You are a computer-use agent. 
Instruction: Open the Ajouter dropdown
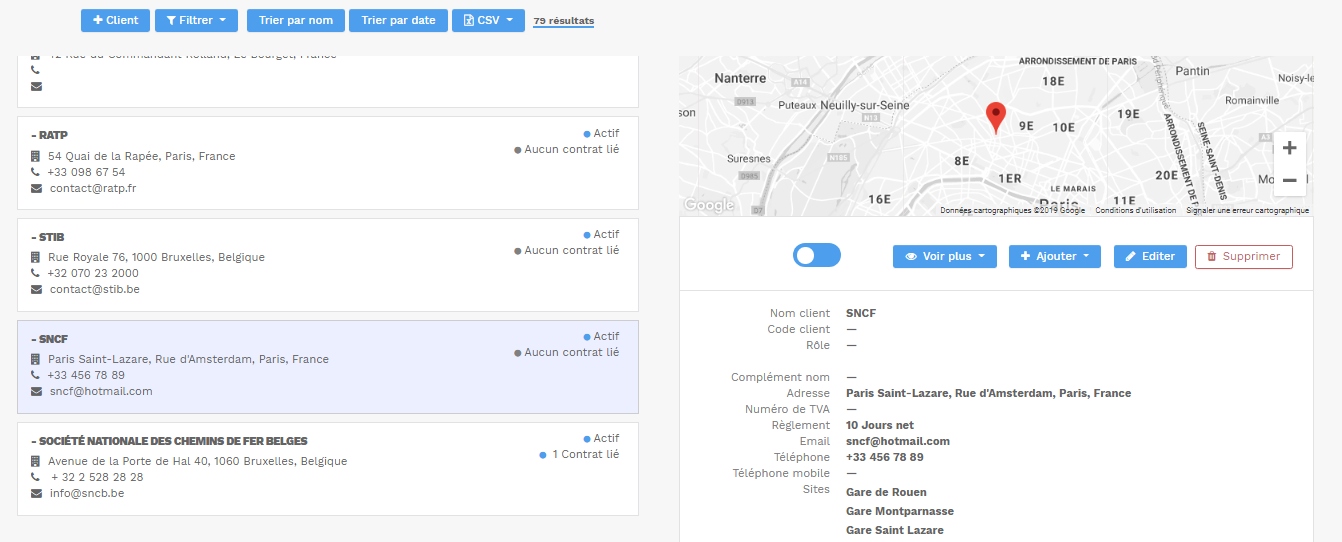[1055, 256]
